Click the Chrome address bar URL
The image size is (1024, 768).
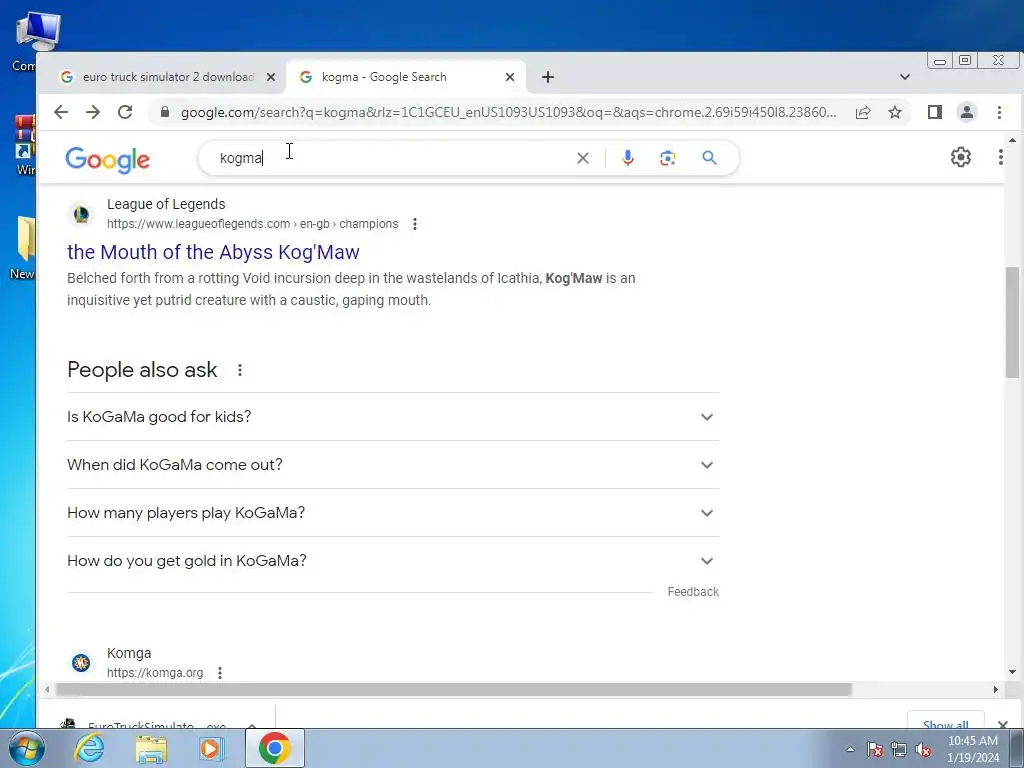pos(508,112)
